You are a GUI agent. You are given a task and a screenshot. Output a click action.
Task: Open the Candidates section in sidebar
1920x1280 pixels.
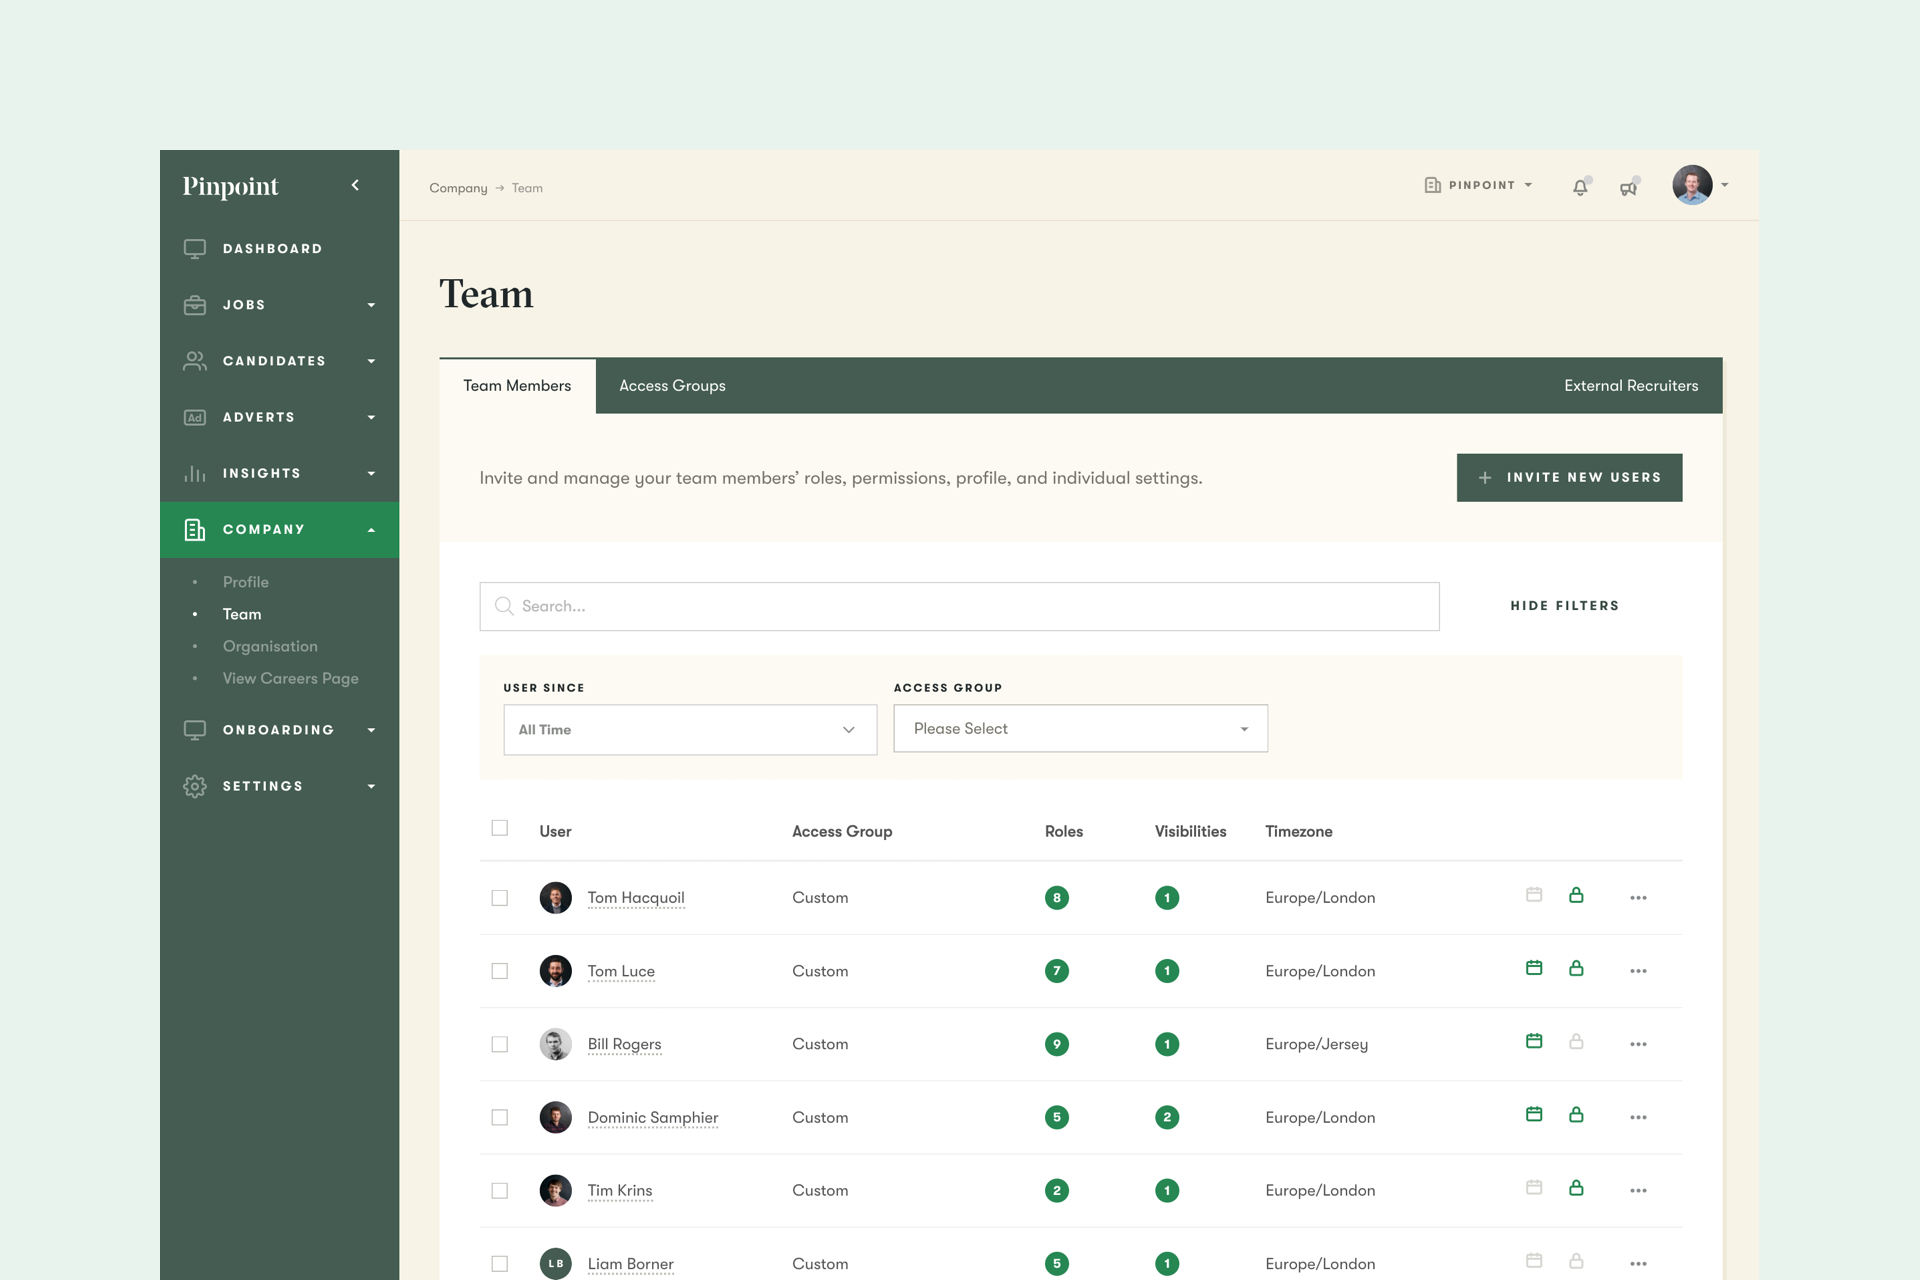click(x=274, y=361)
